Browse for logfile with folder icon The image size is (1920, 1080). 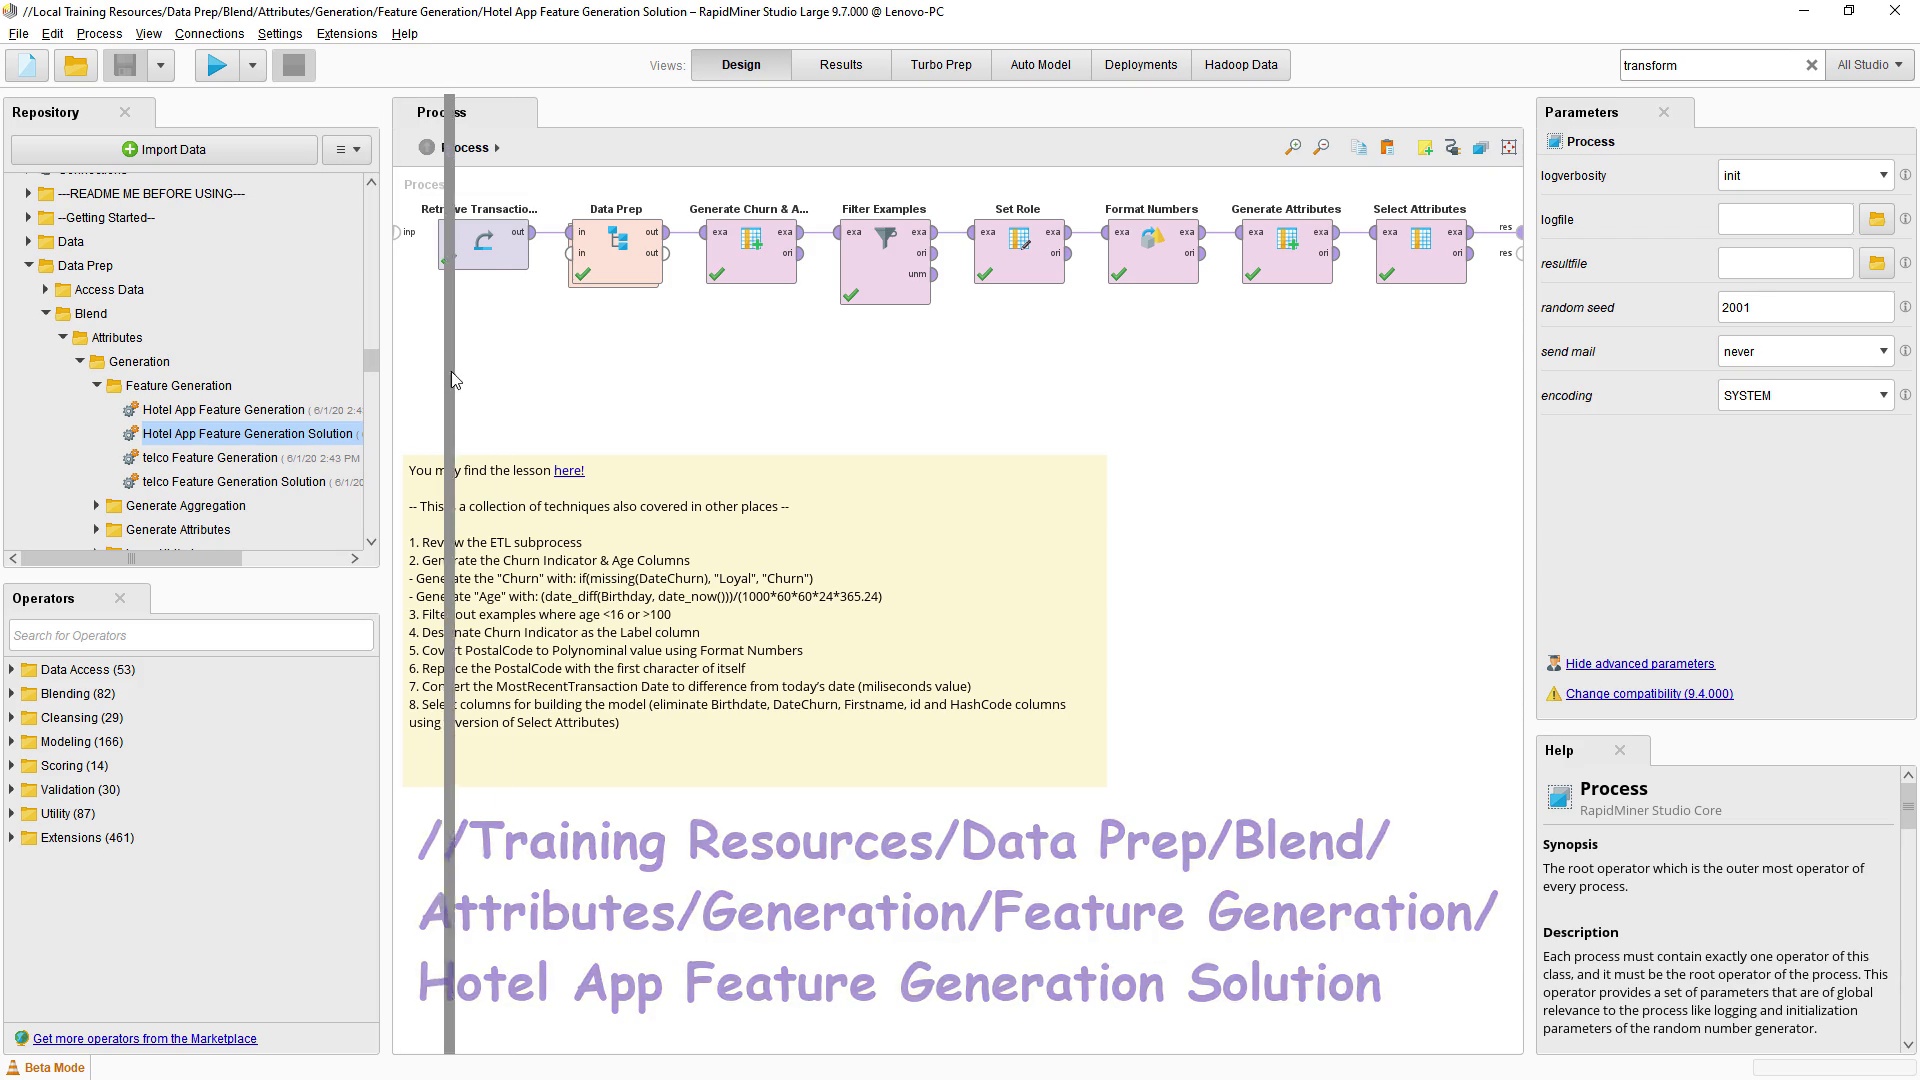click(1877, 220)
